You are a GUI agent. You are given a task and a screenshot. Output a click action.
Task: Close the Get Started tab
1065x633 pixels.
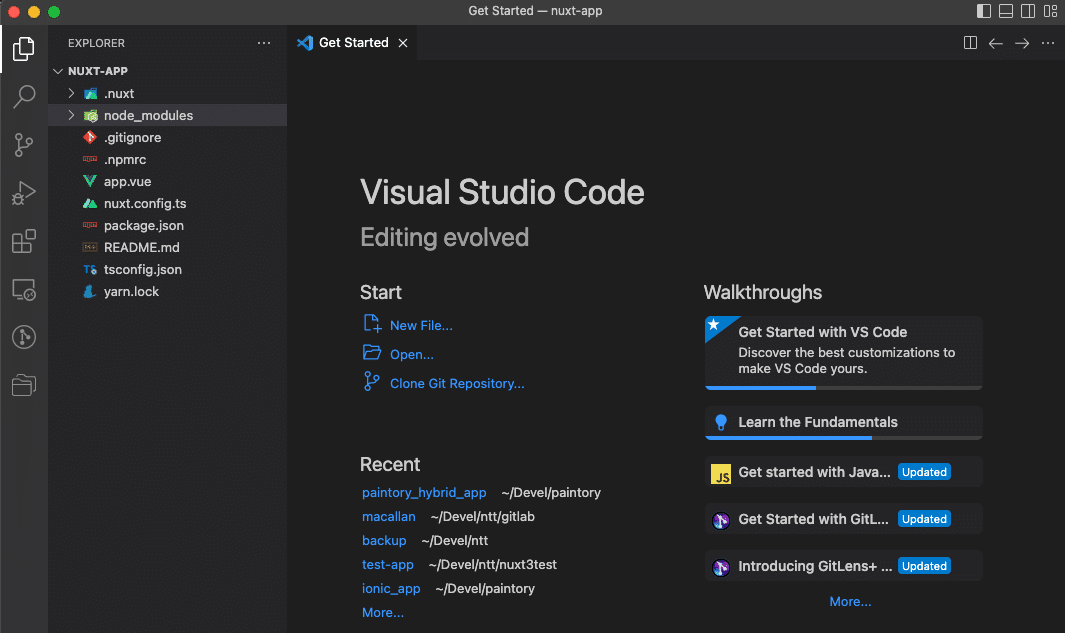(x=403, y=43)
